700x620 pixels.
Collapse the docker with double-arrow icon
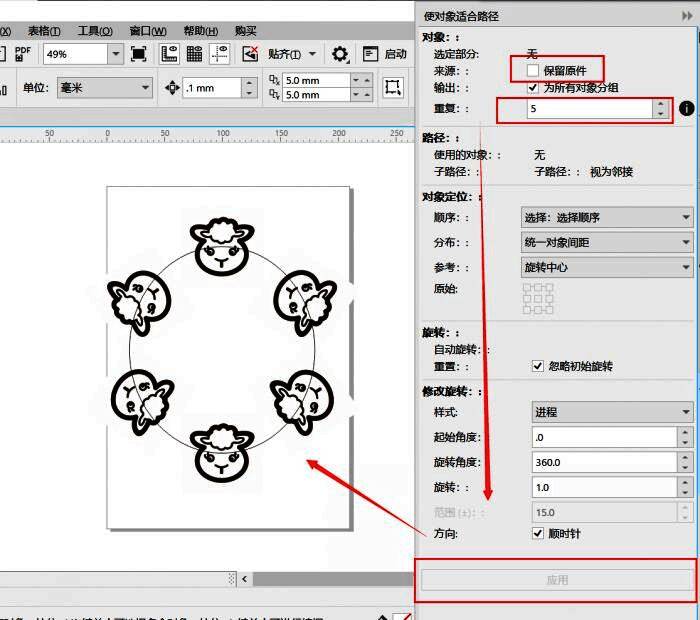[x=685, y=16]
